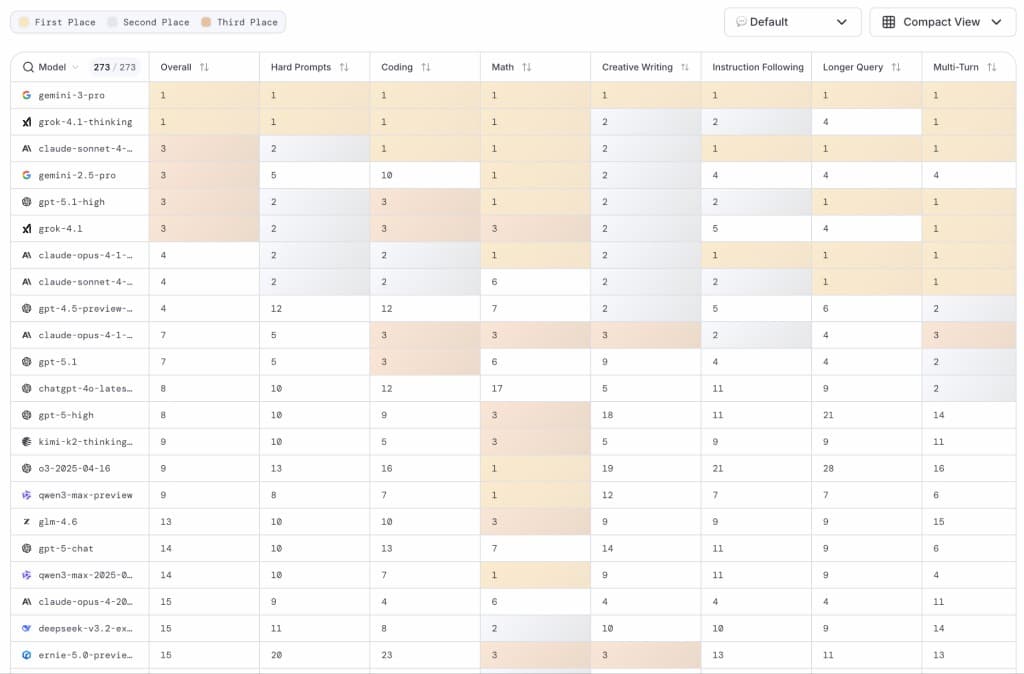Open the Default style dropdown

click(792, 21)
